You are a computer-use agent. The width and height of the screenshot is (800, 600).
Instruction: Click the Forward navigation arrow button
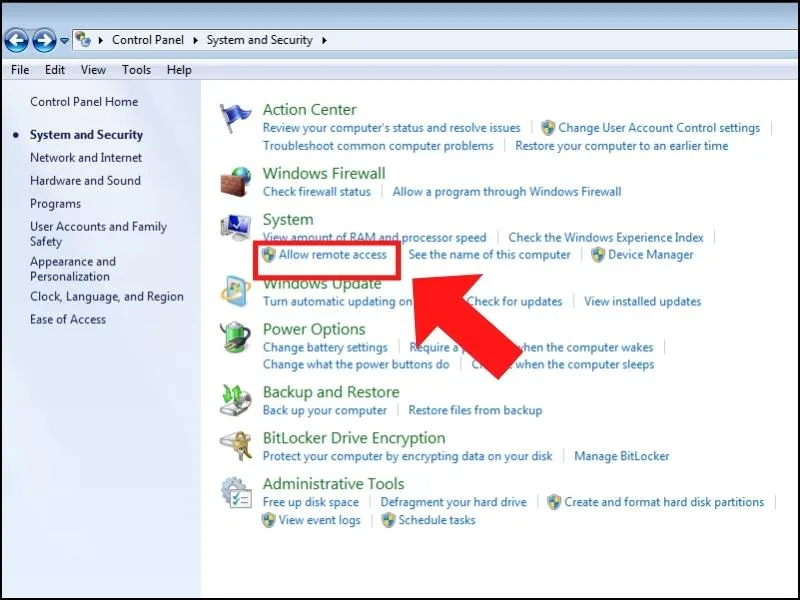44,40
